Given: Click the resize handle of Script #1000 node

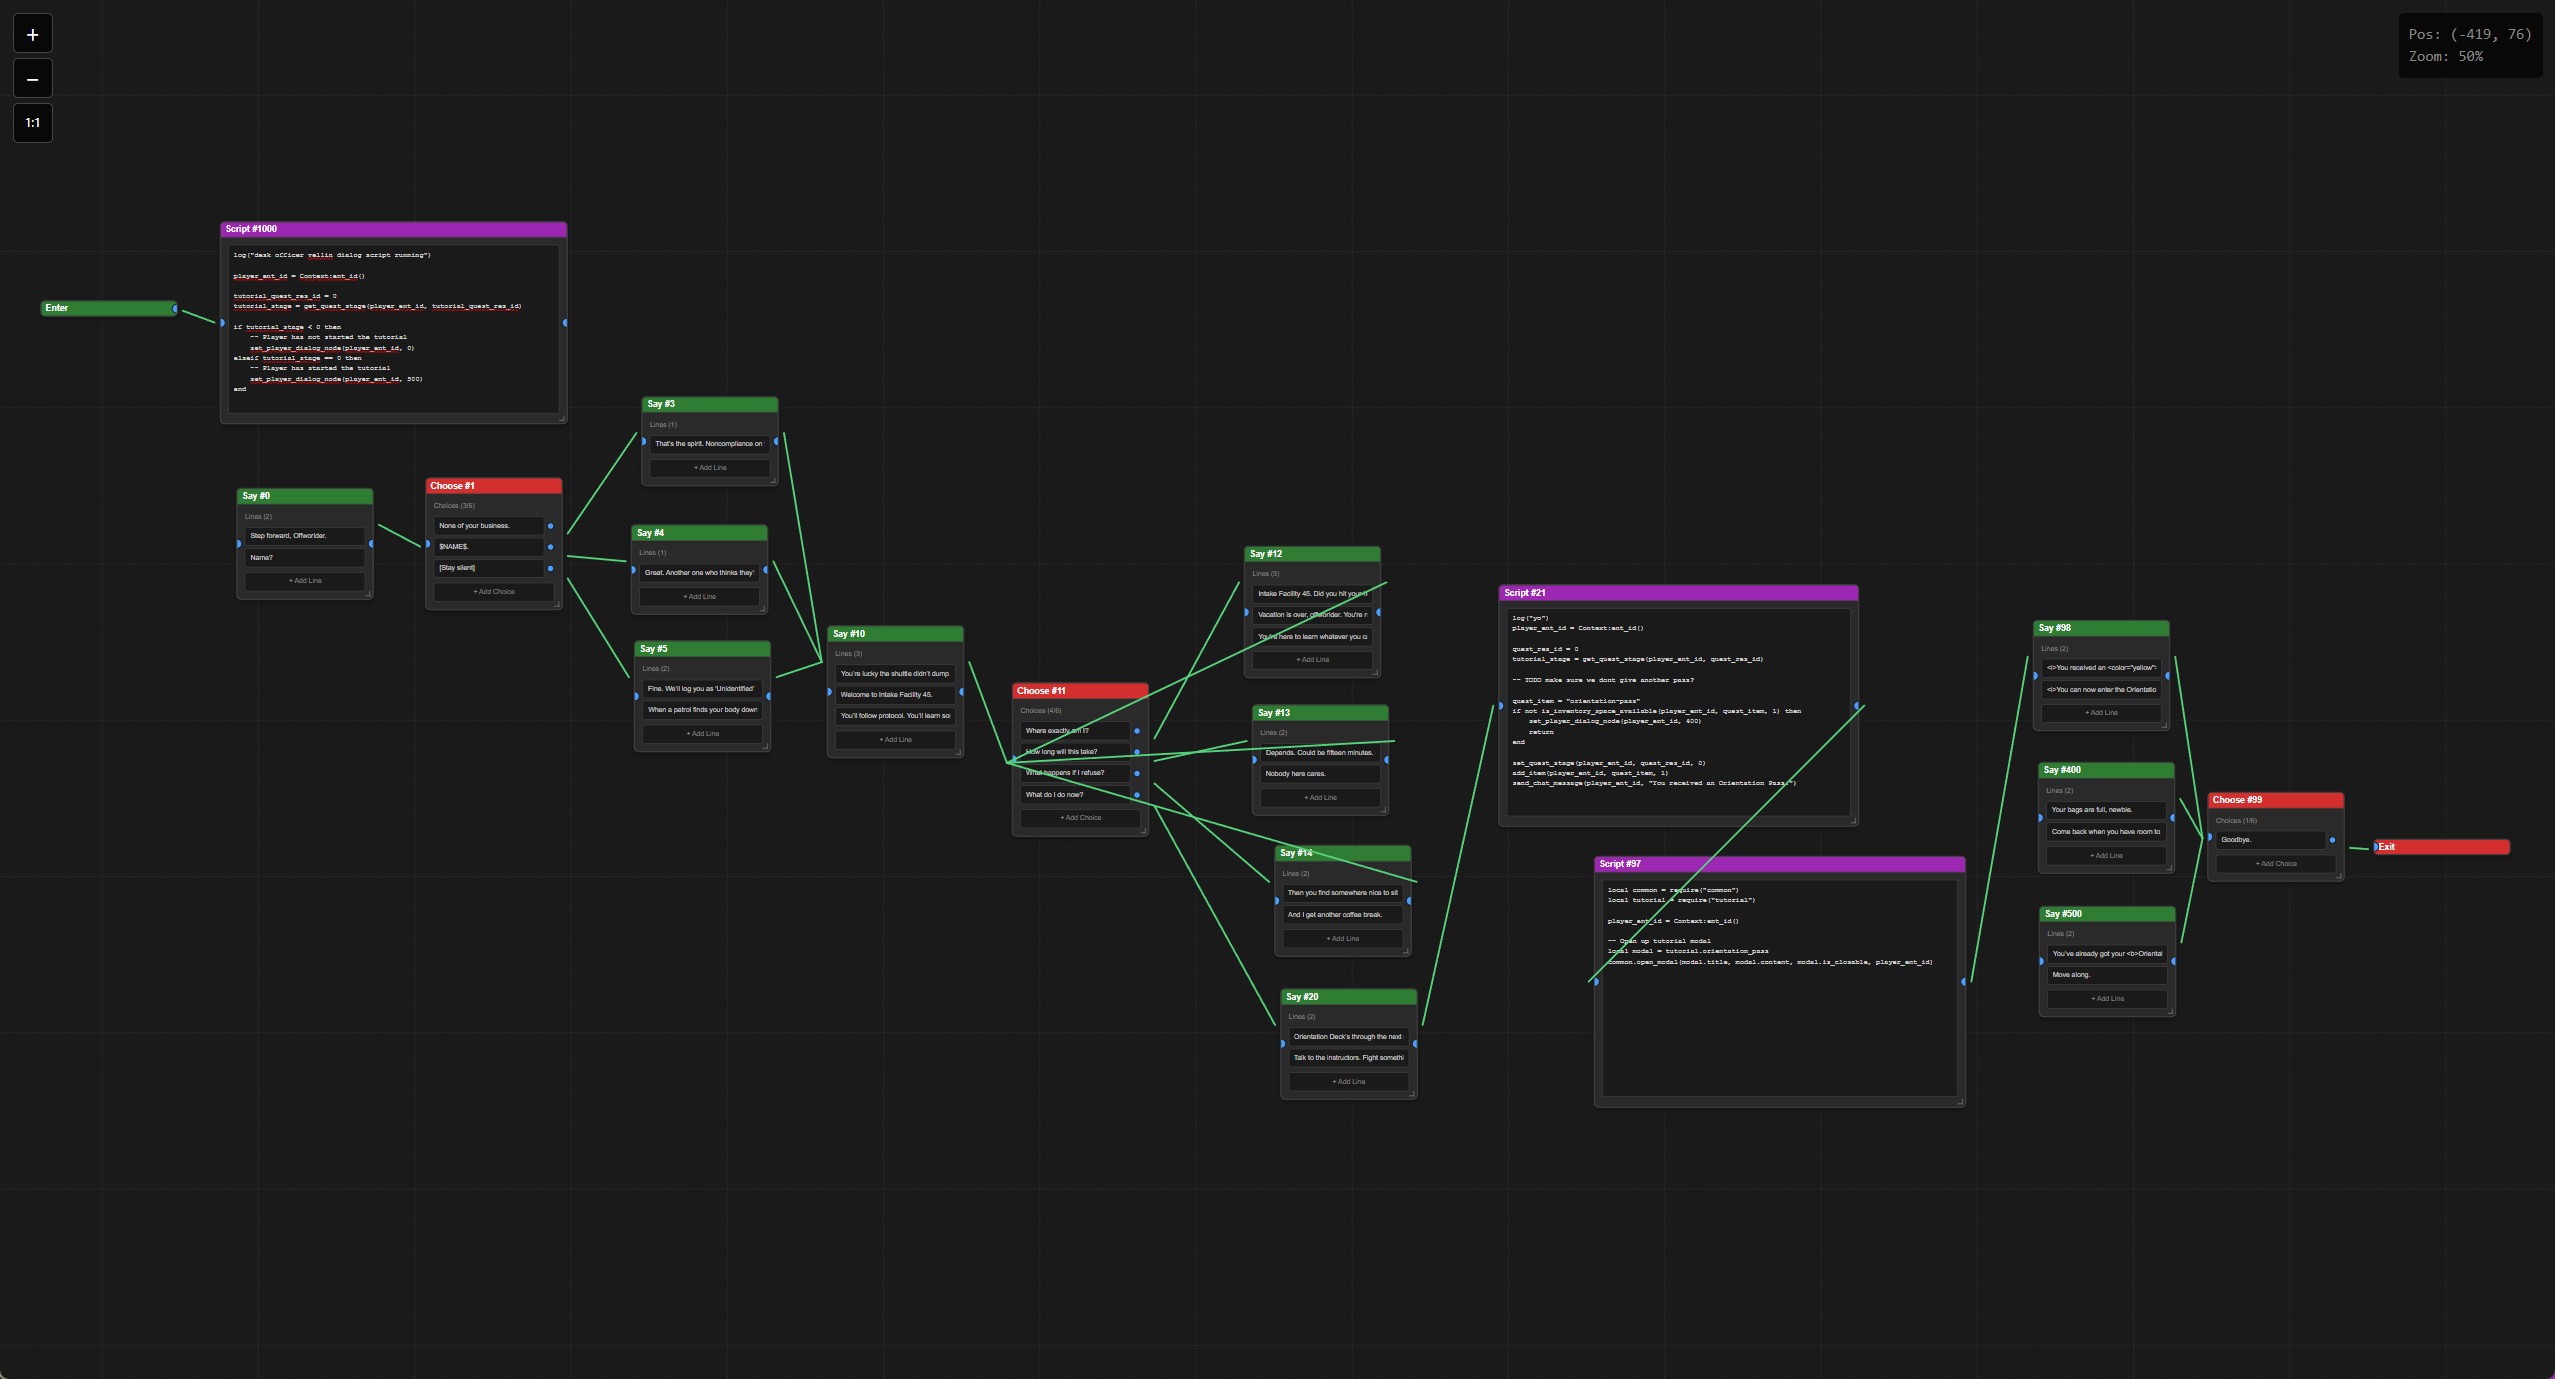Looking at the screenshot, I should coord(561,418).
